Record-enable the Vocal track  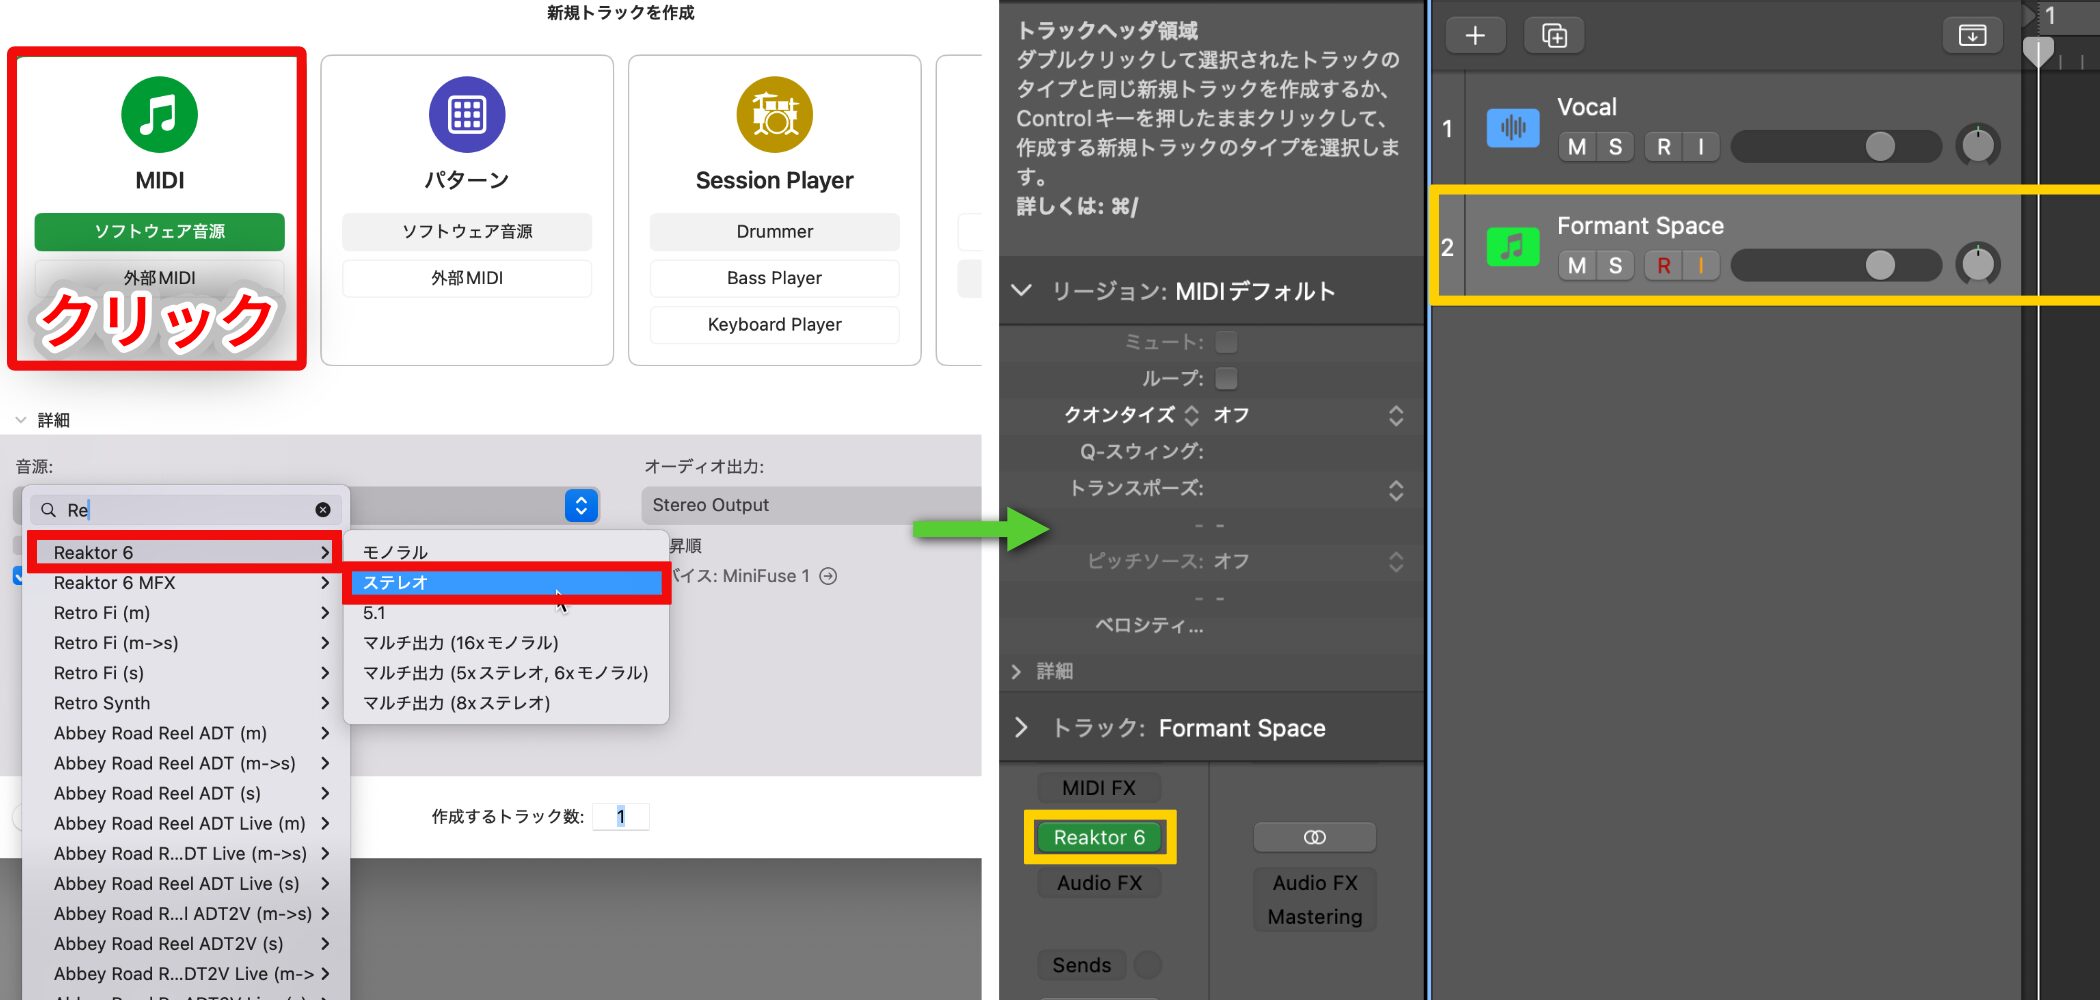(x=1664, y=147)
